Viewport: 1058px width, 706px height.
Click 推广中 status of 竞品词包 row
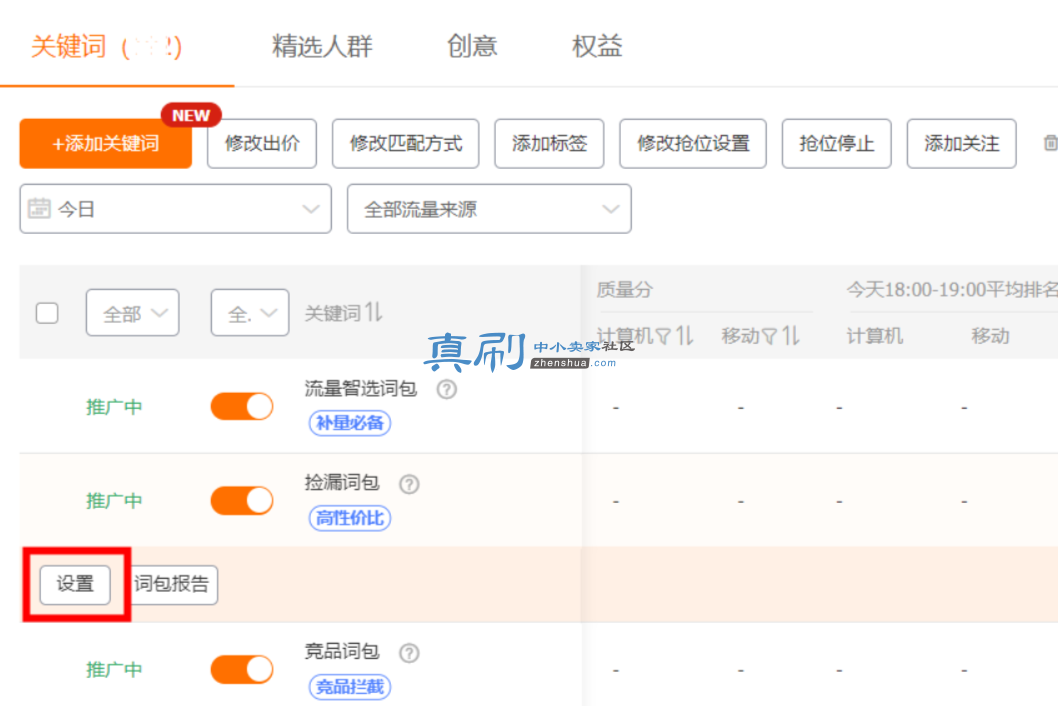click(x=114, y=670)
